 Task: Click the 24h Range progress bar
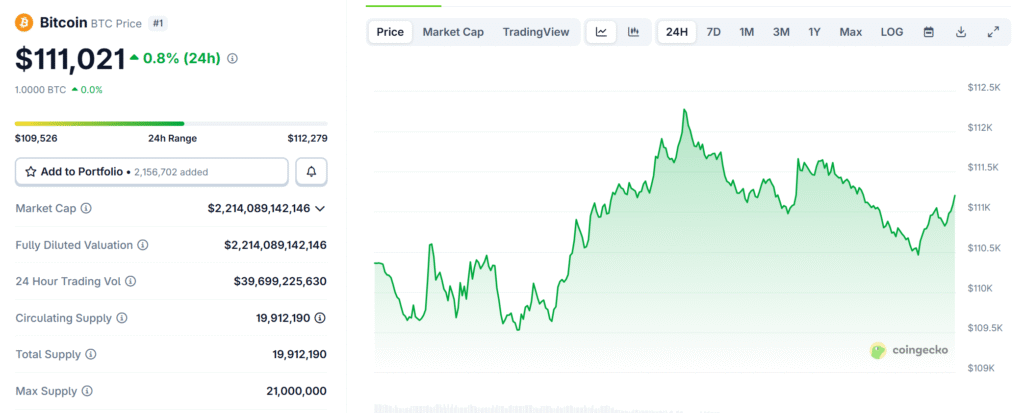(x=170, y=124)
